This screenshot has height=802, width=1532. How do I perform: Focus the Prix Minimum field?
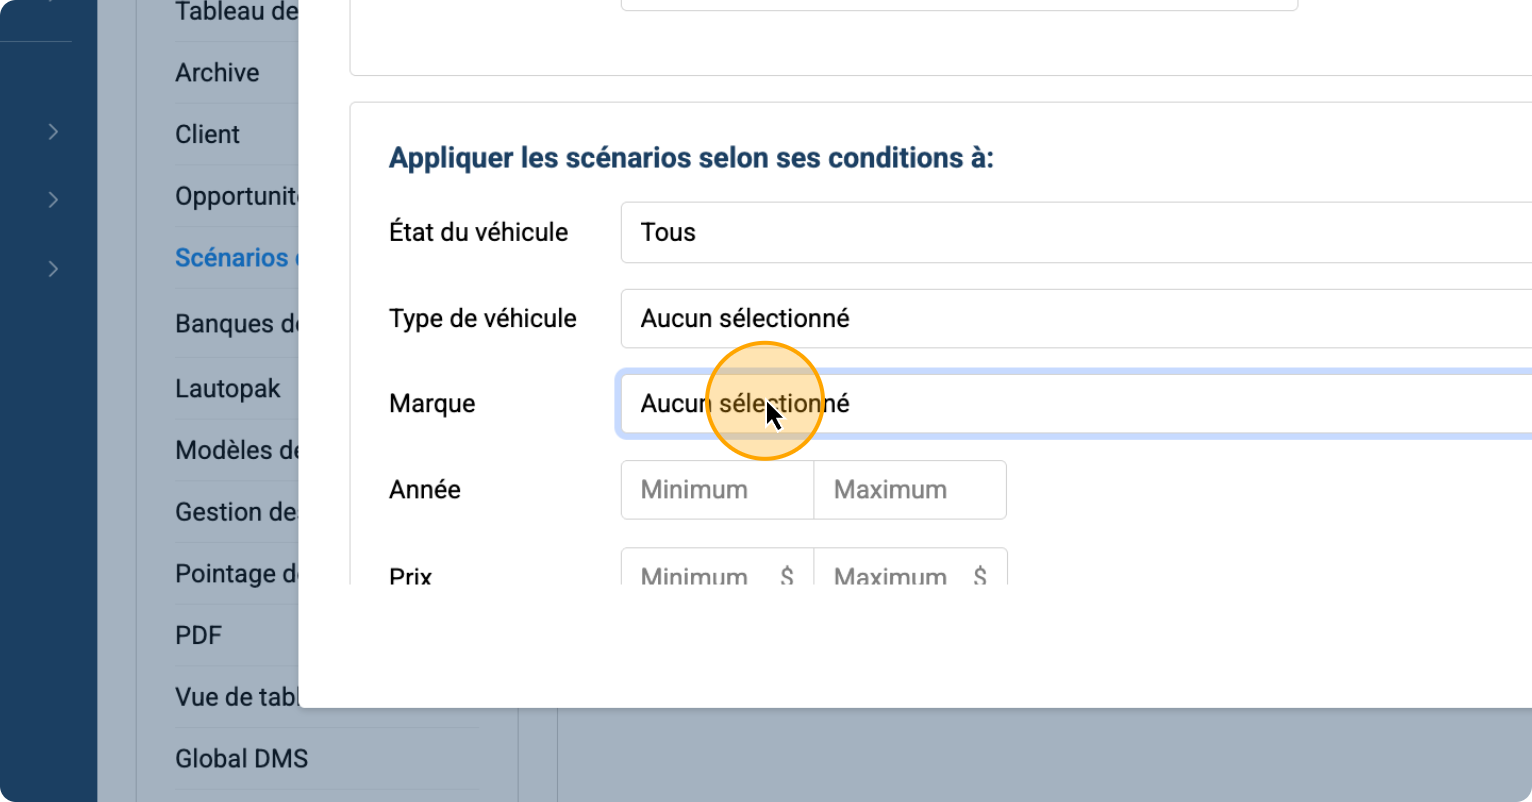click(x=705, y=573)
